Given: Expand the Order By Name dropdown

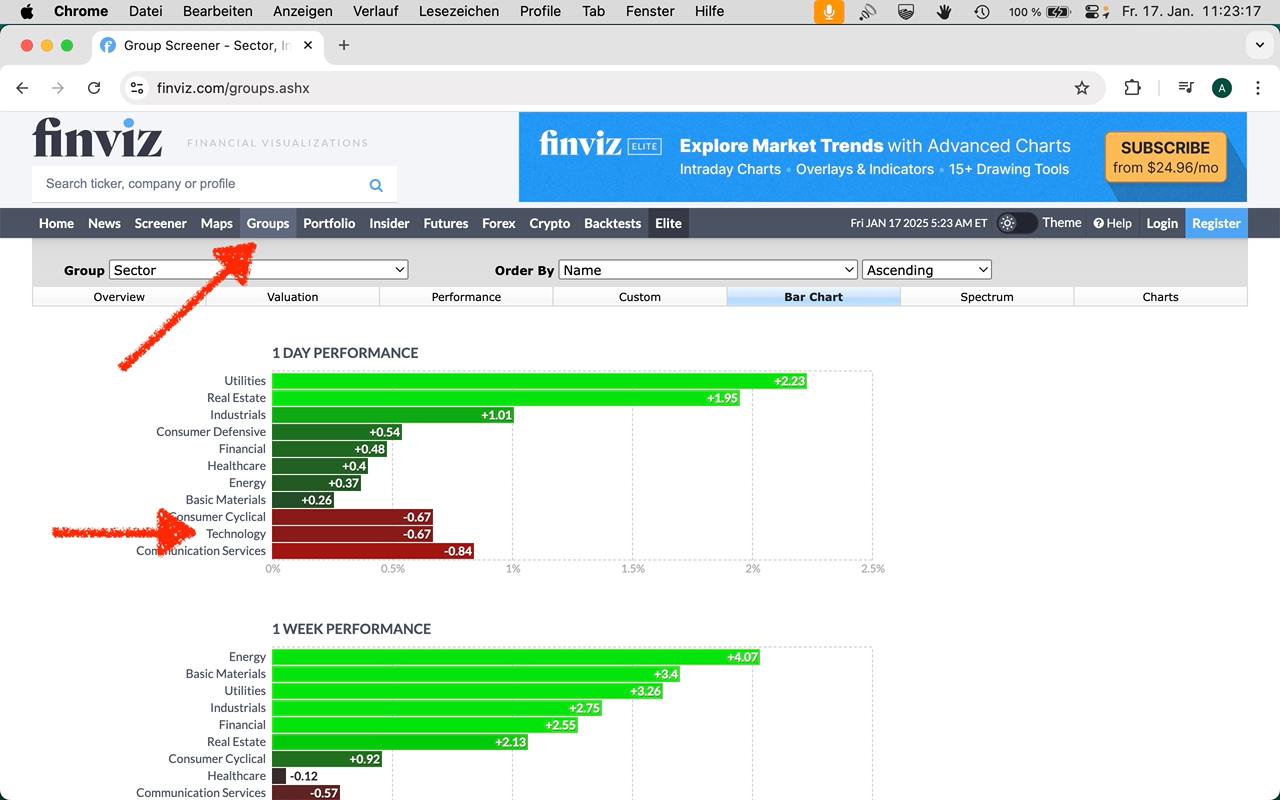Looking at the screenshot, I should point(708,270).
